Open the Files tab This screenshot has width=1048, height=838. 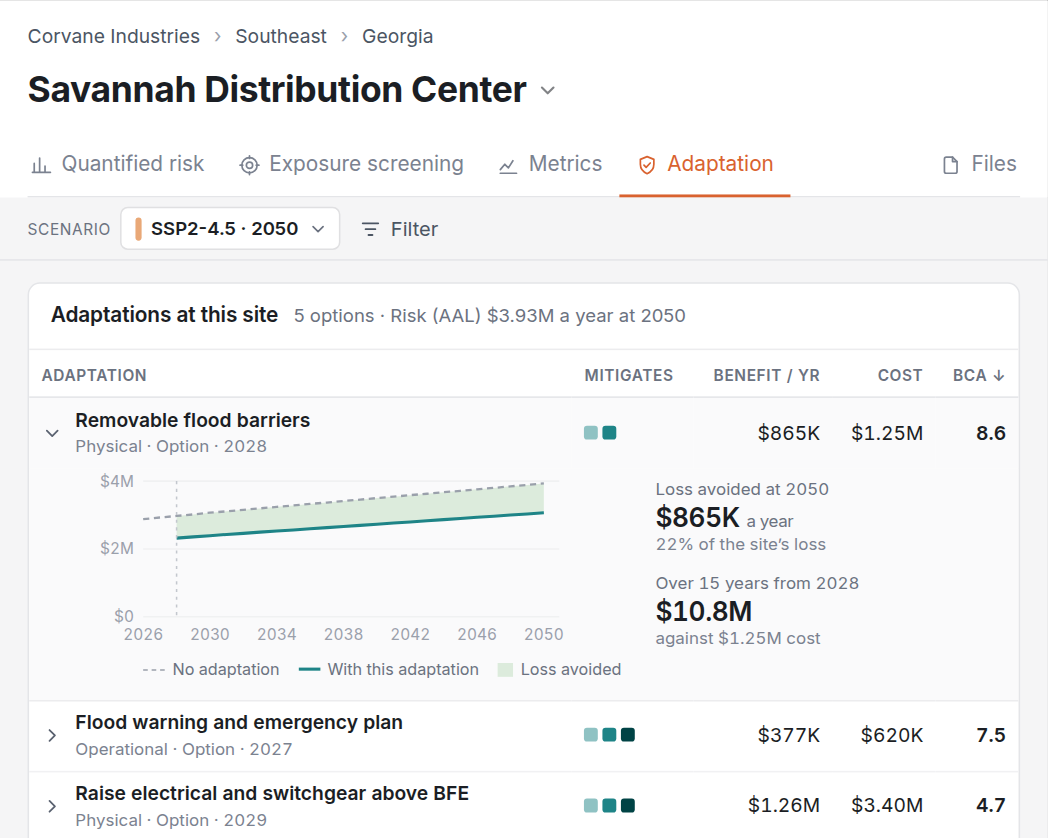979,164
